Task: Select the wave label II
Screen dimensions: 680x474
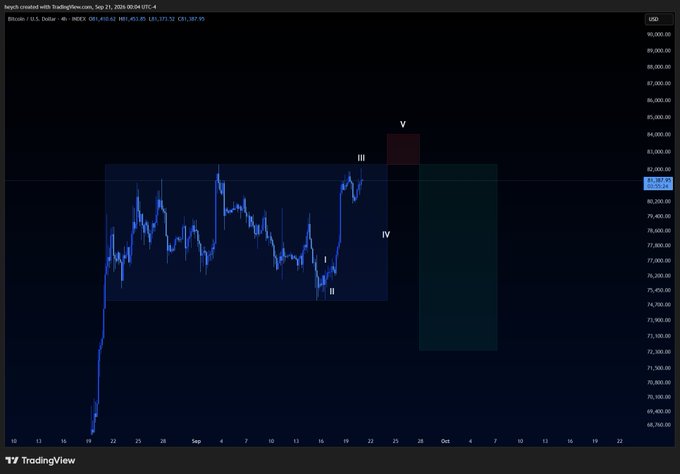Action: (x=332, y=291)
